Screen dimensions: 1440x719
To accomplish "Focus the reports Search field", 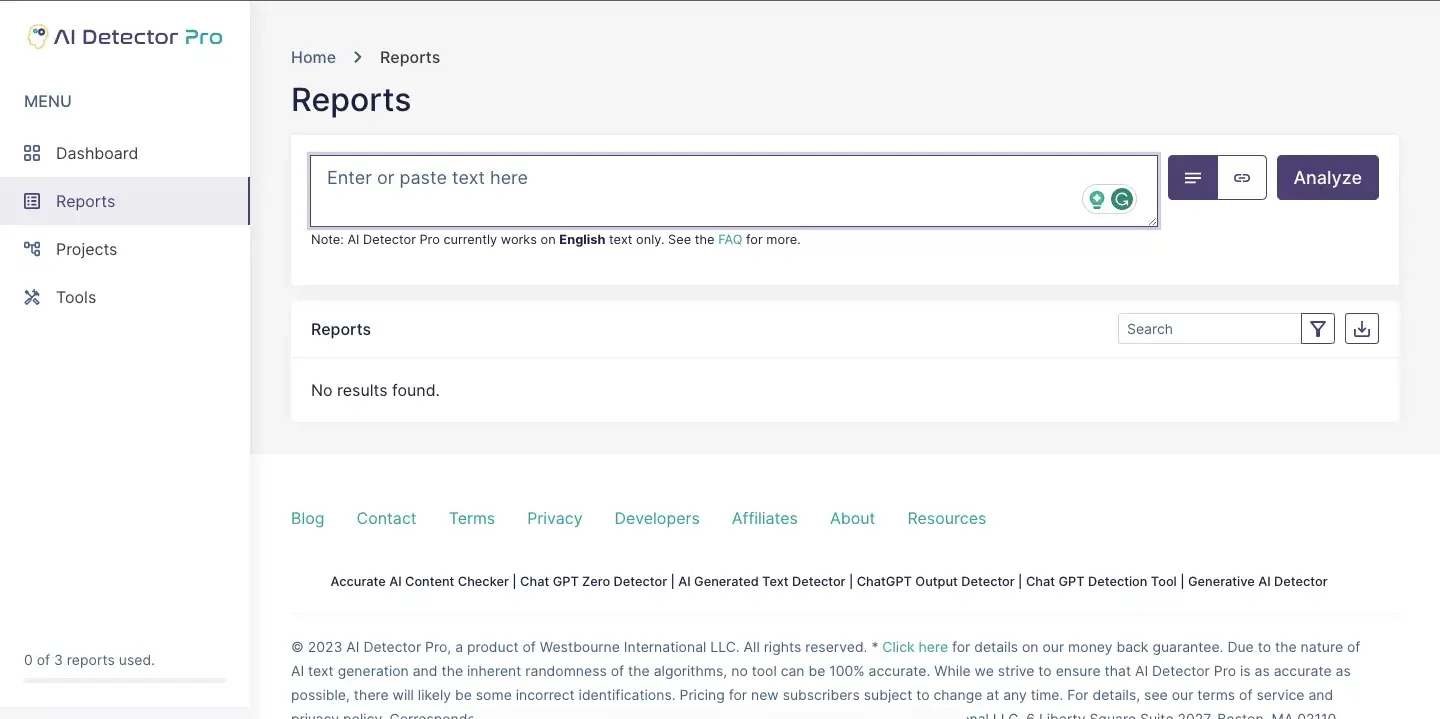I will 1208,329.
